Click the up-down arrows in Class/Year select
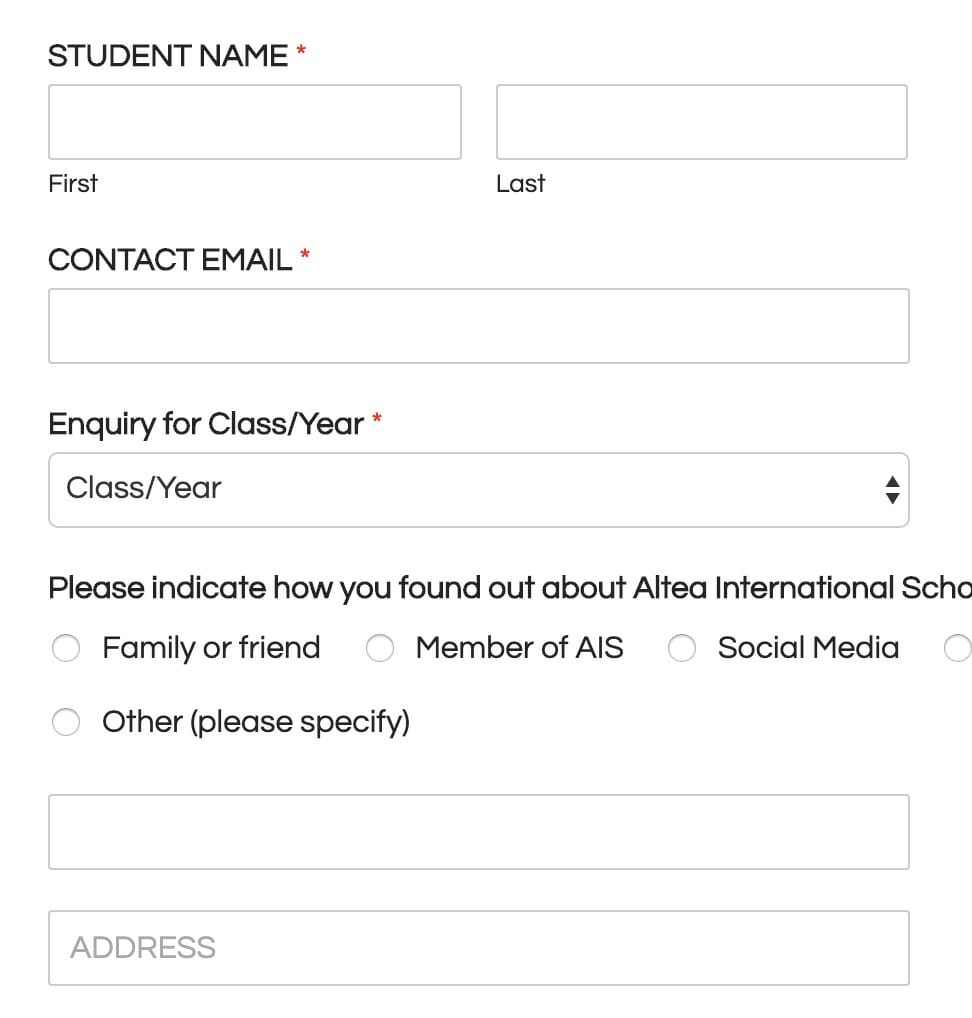Viewport: 972px width, 1018px height. tap(892, 490)
